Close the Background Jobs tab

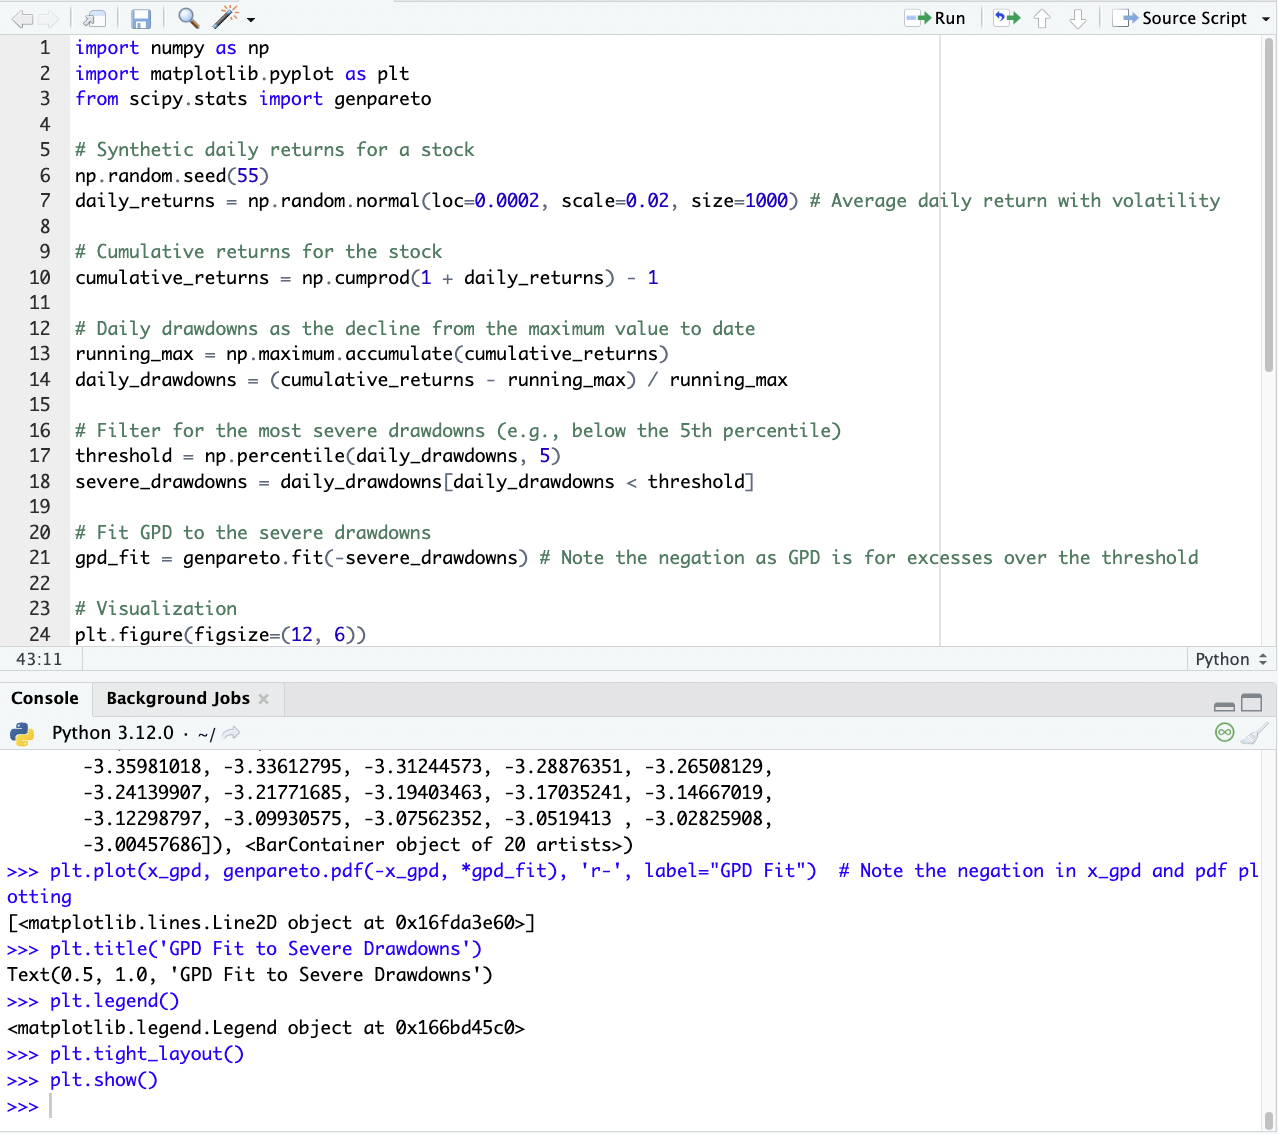(x=264, y=699)
